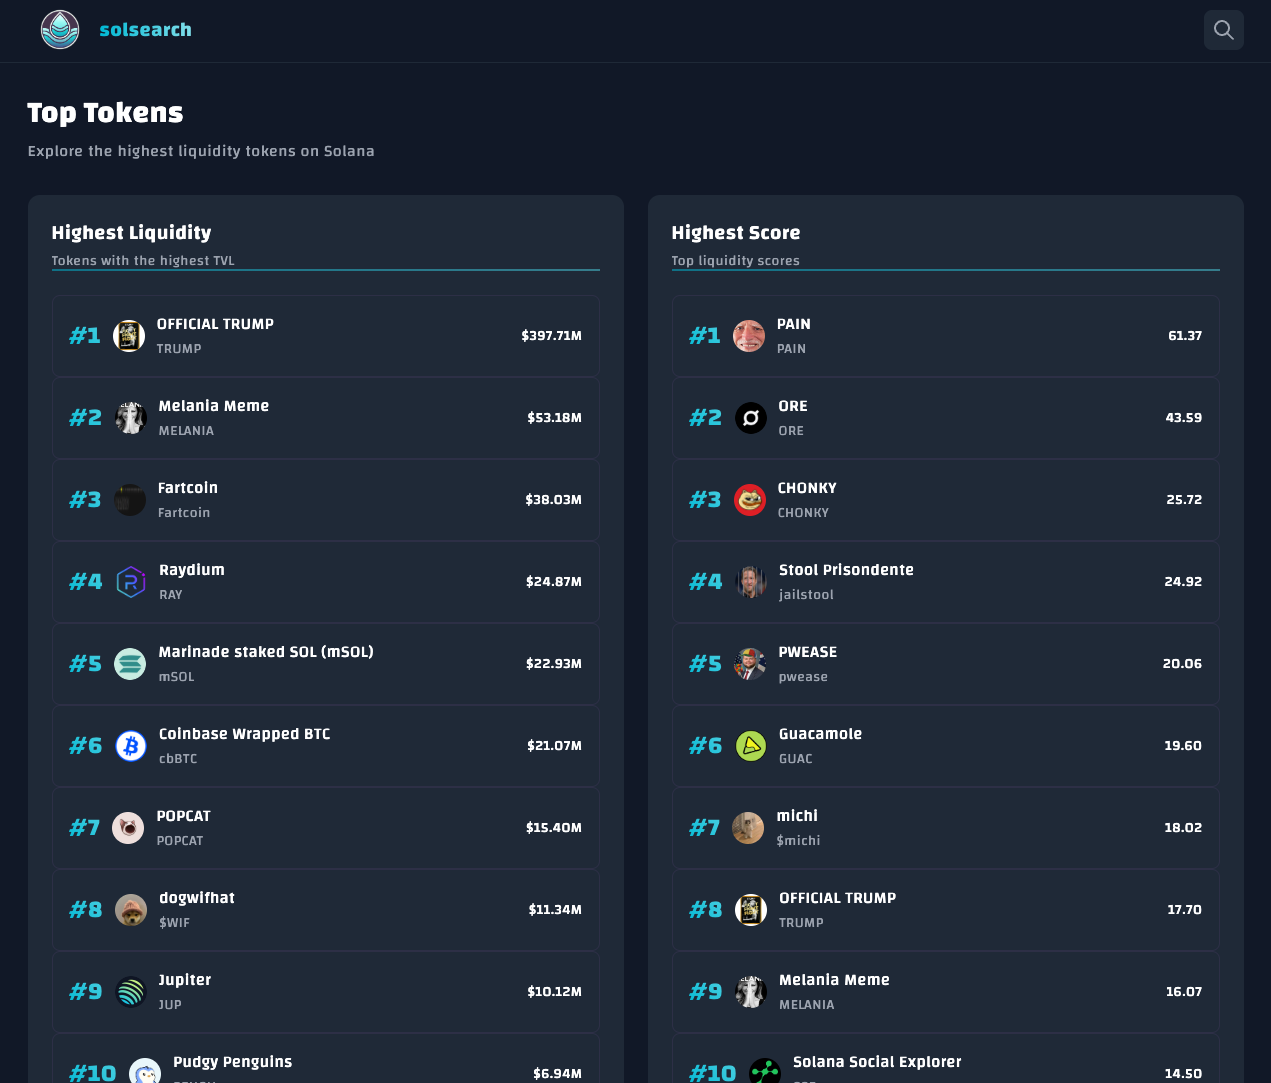The width and height of the screenshot is (1271, 1083).
Task: Click the PWEASE token icon
Action: tap(750, 664)
